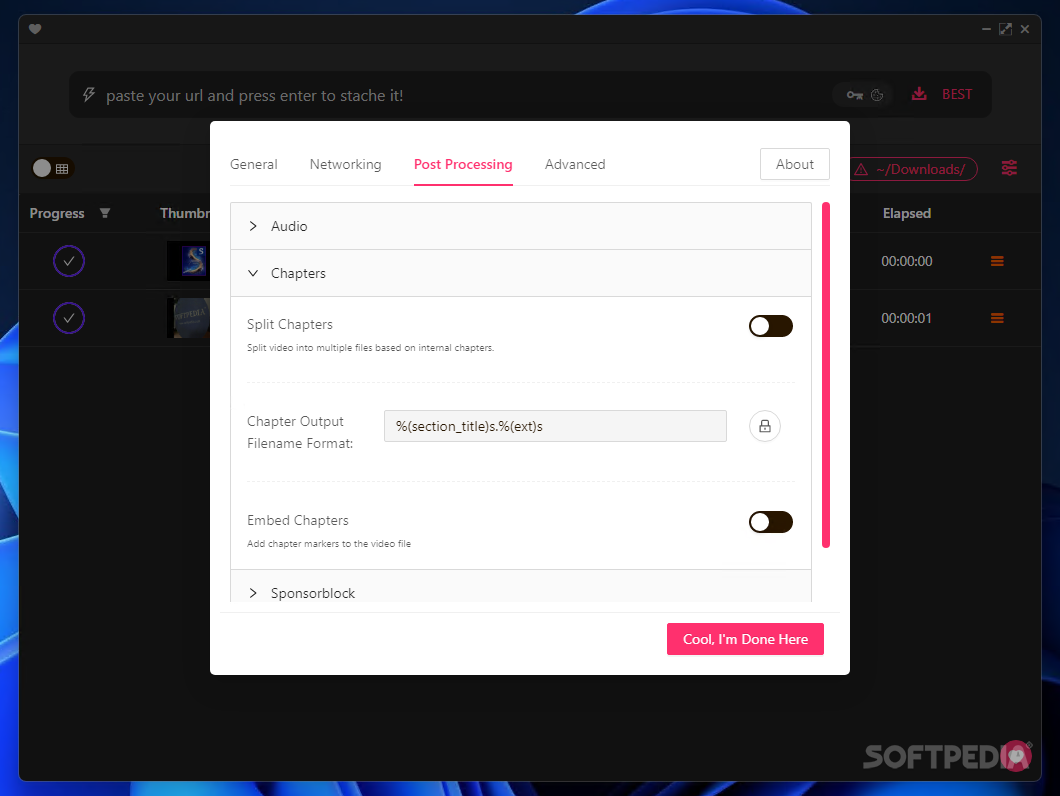
Task: Open the first download's thumbnail
Action: 189,261
